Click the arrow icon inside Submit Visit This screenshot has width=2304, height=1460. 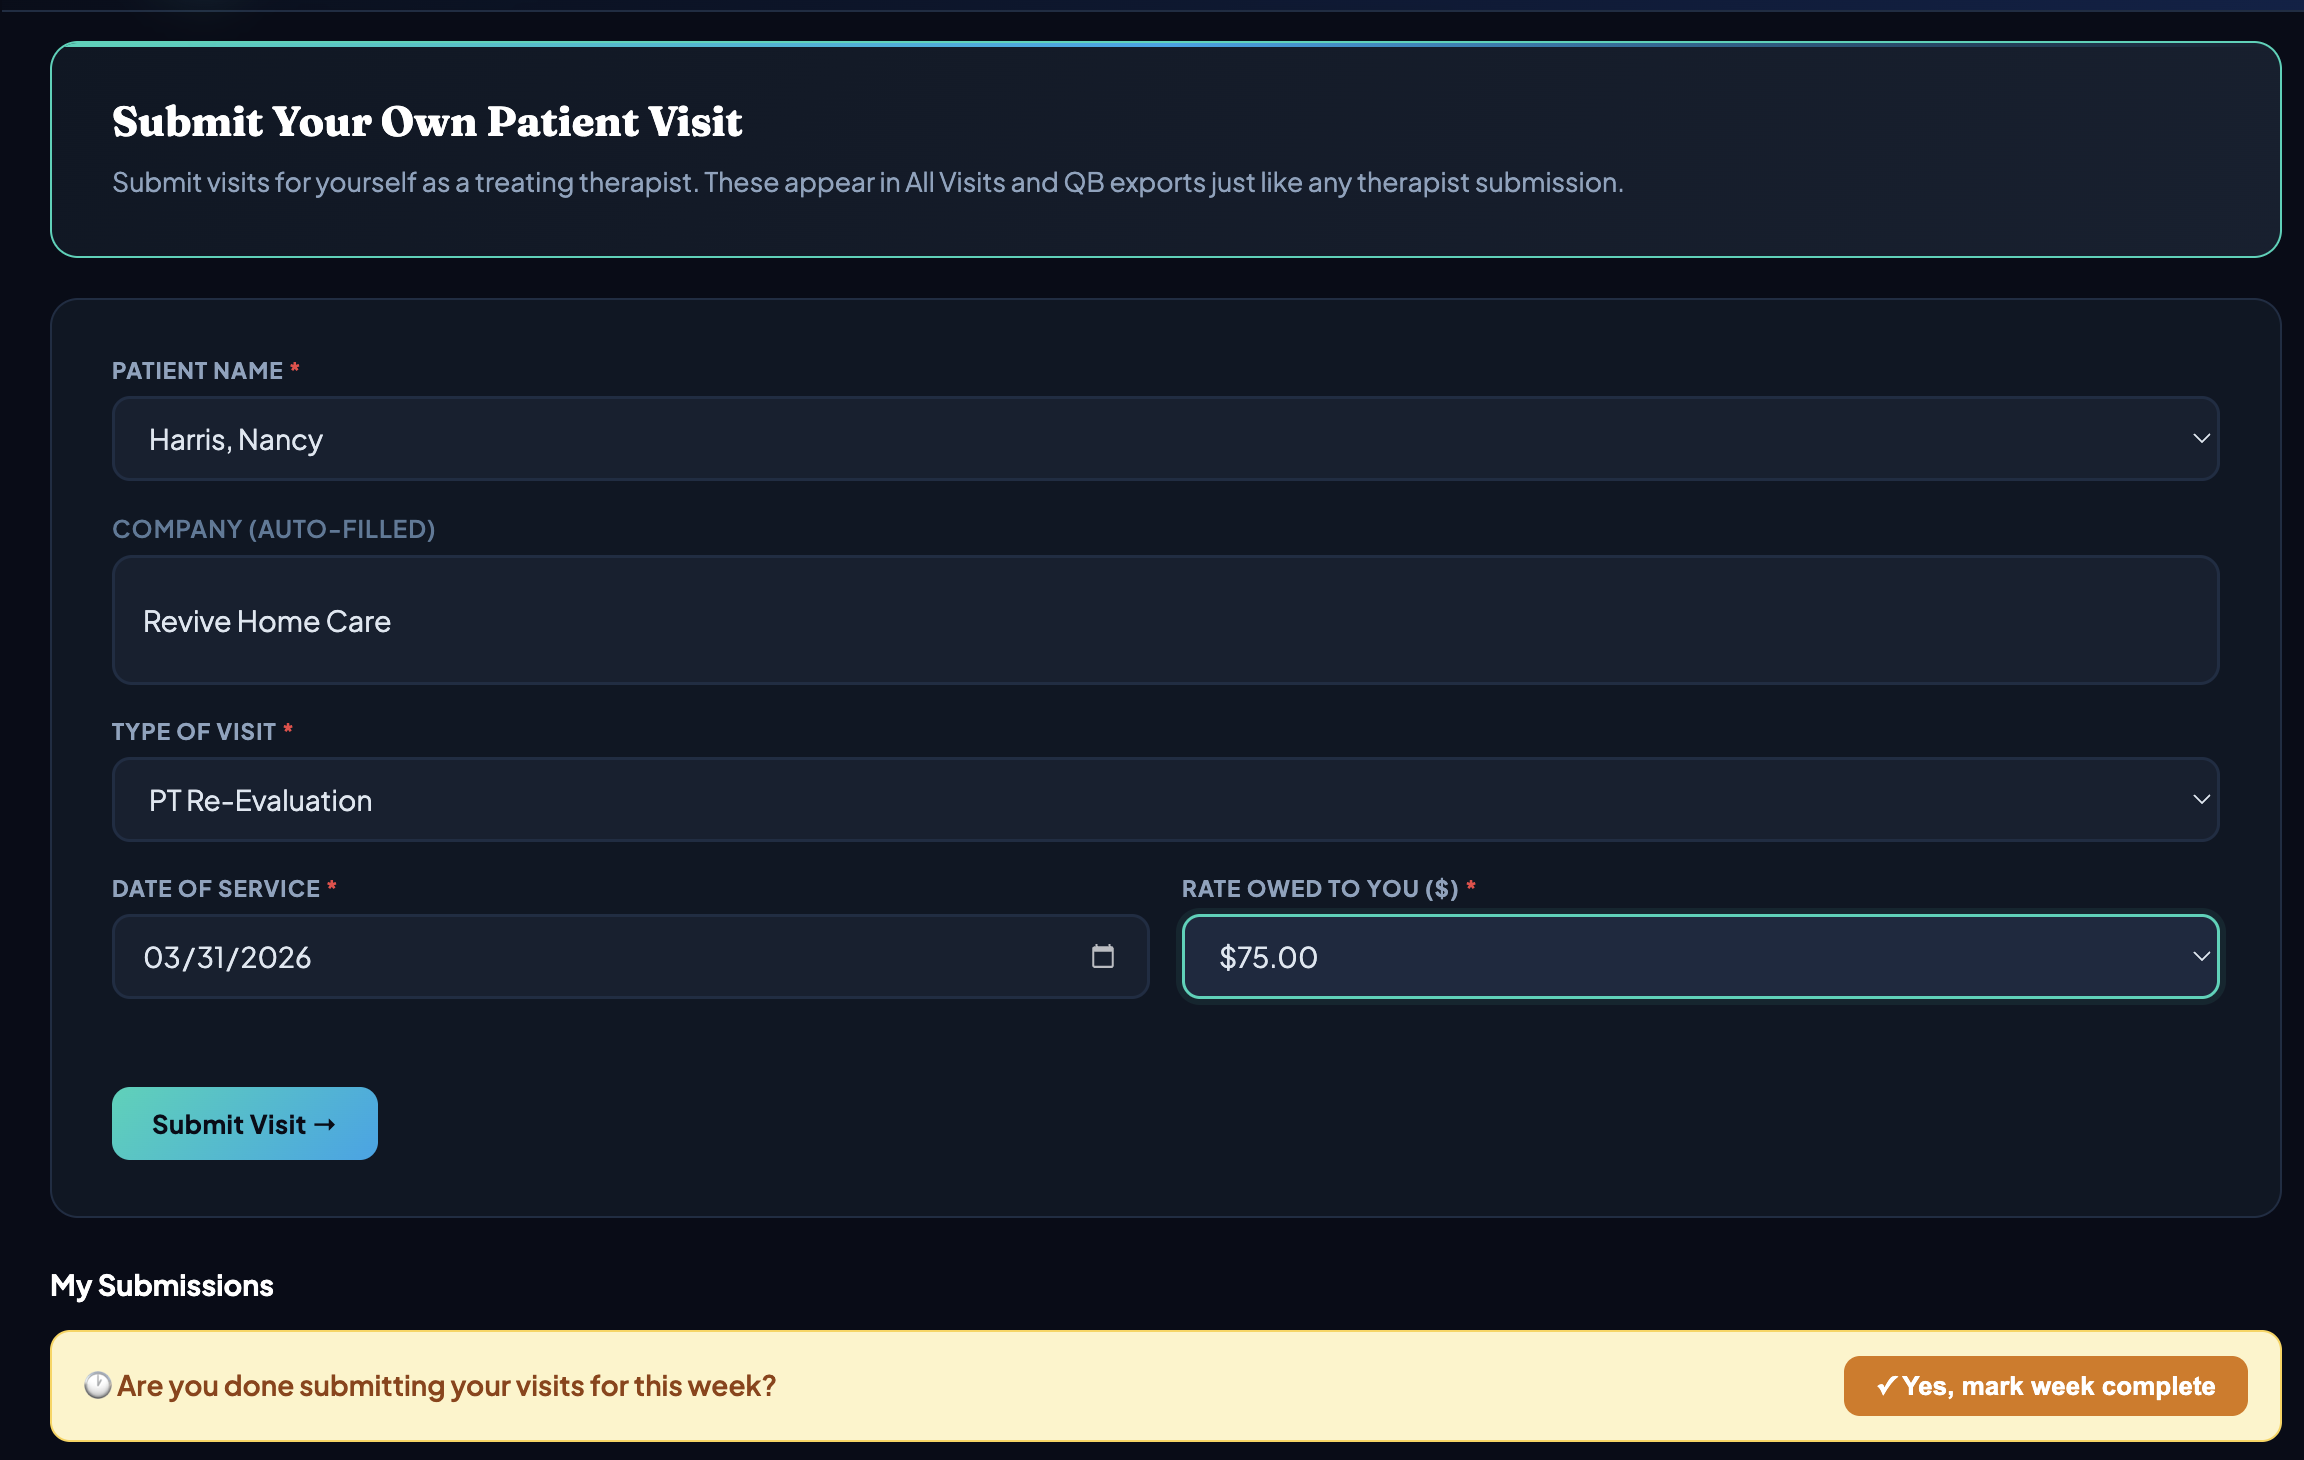pos(325,1124)
